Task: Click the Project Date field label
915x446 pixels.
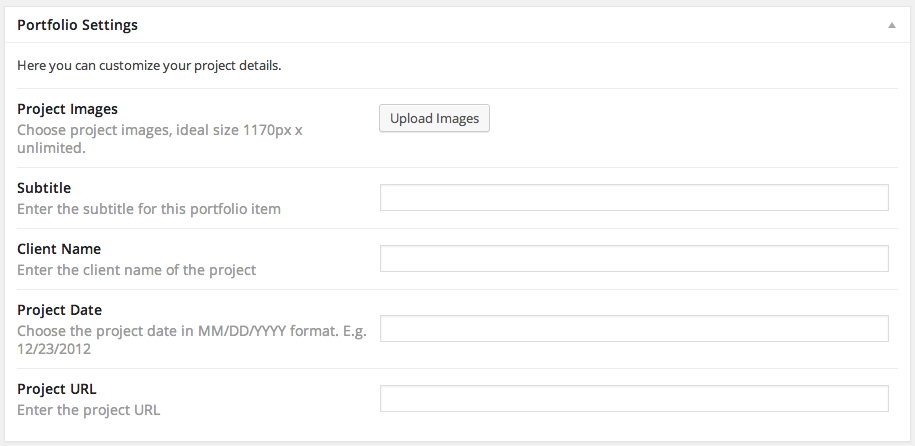Action: [59, 310]
